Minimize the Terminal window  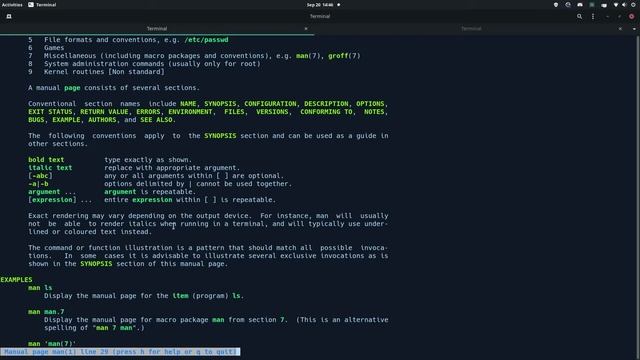pyautogui.click(x=607, y=16)
